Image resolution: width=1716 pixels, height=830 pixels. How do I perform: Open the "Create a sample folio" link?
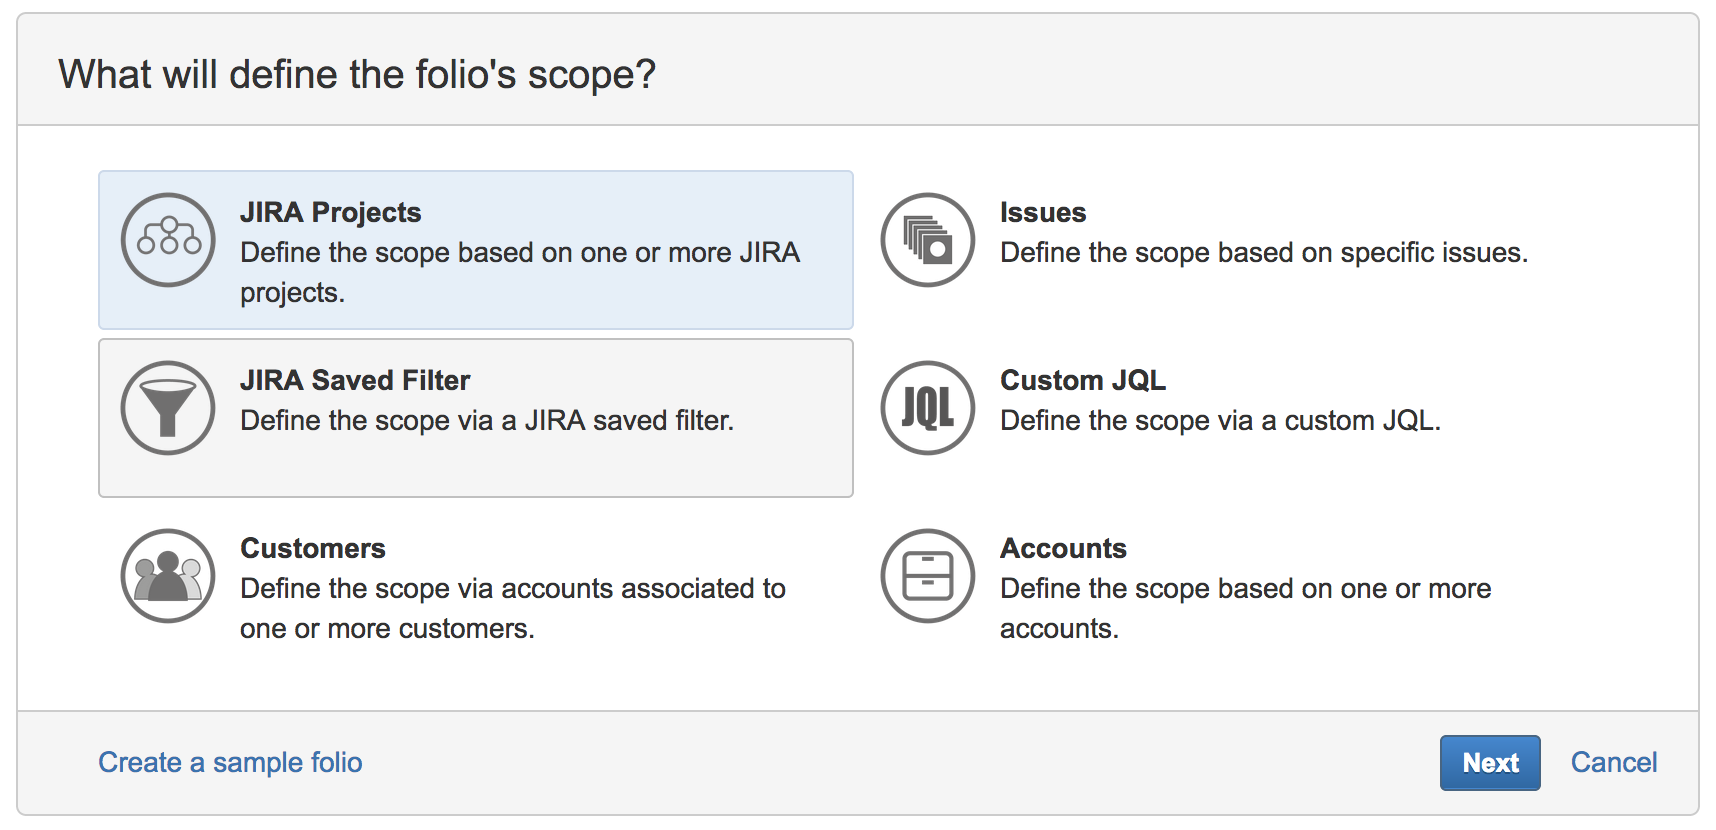(x=230, y=762)
